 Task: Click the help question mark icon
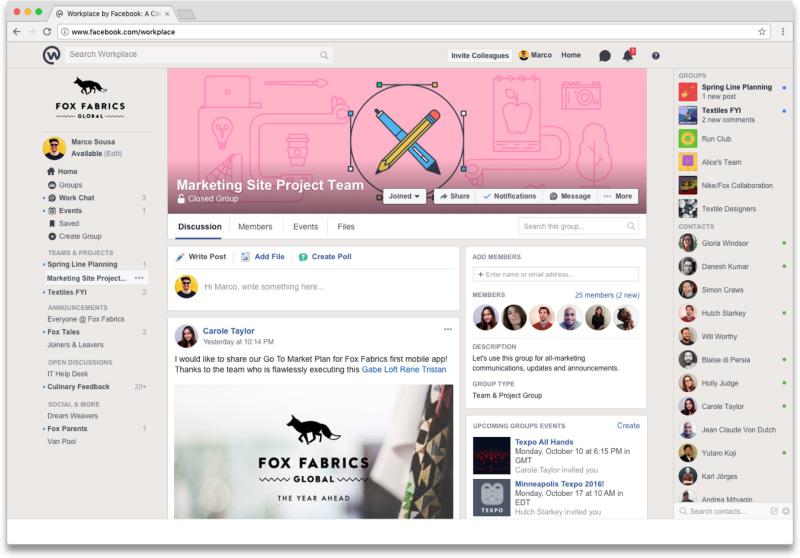click(656, 56)
